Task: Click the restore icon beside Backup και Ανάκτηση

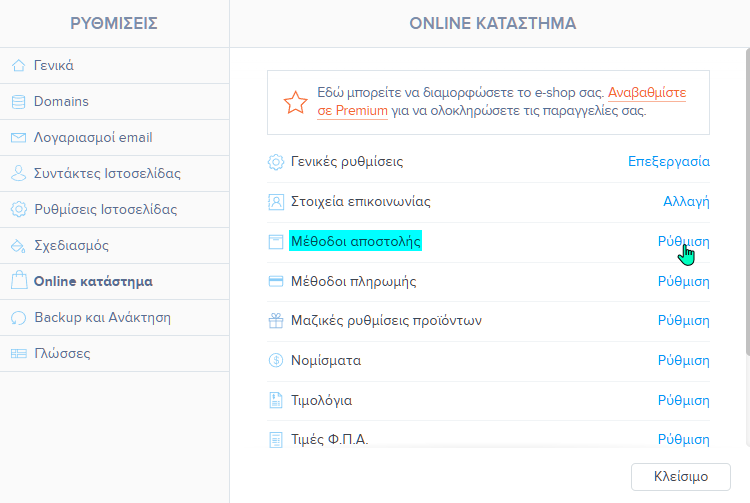Action: tap(19, 317)
